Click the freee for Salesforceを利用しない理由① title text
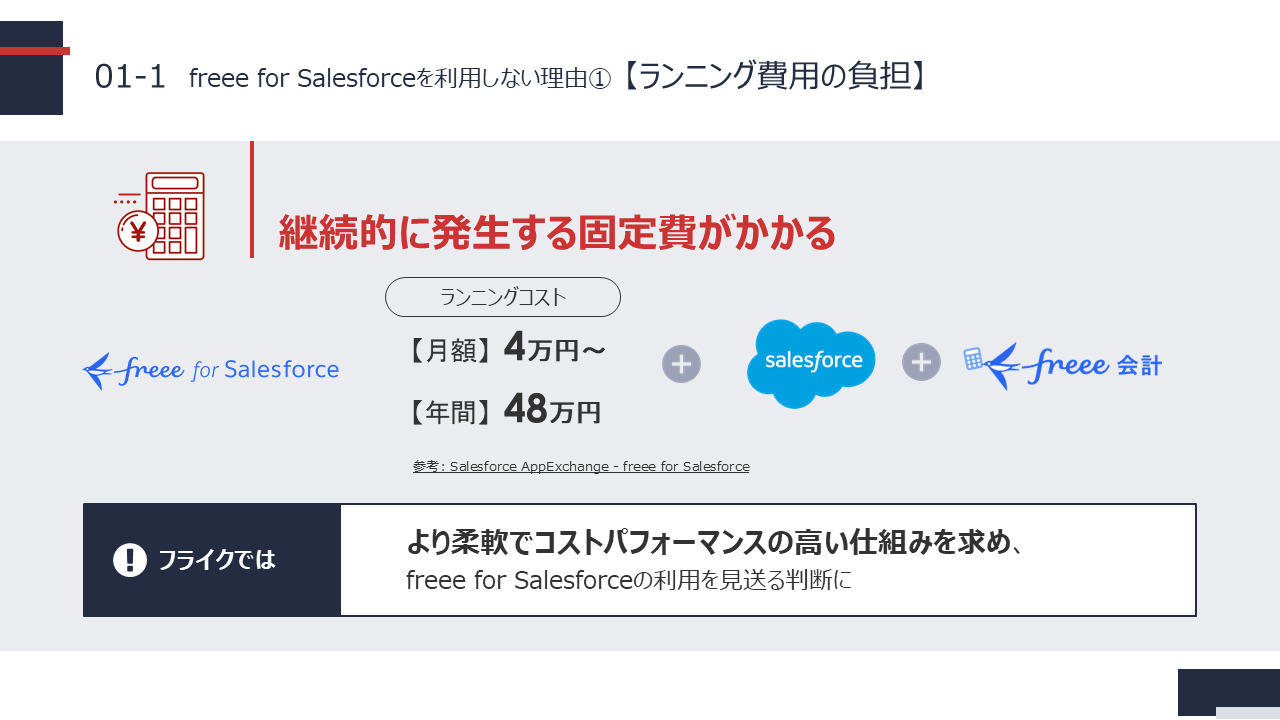 399,78
